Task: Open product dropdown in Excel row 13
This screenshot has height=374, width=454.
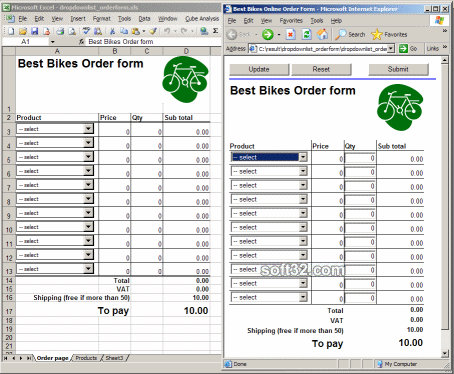Action: point(88,269)
